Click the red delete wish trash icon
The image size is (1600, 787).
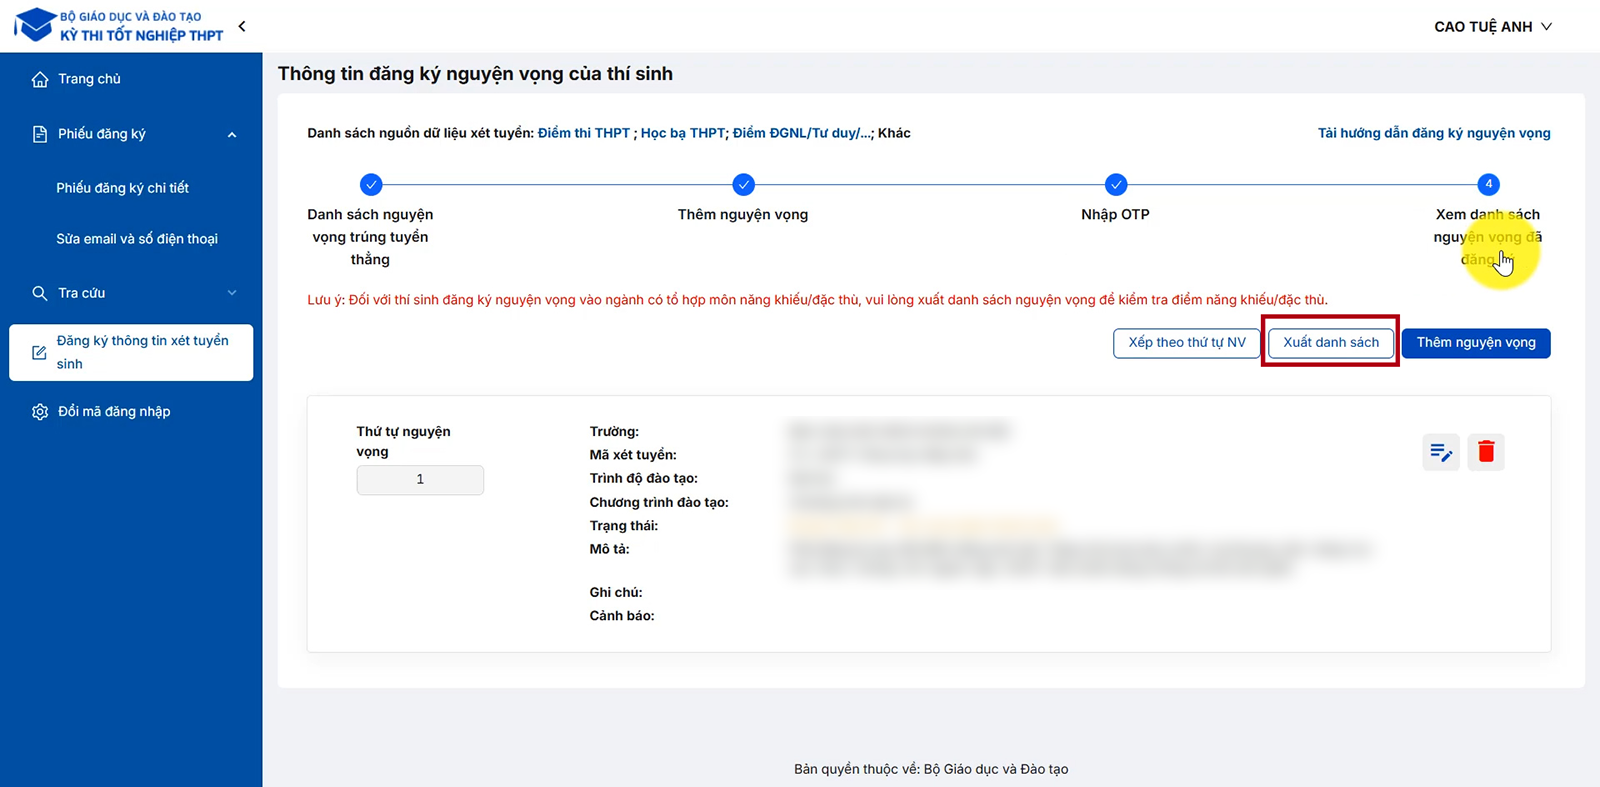(1485, 452)
